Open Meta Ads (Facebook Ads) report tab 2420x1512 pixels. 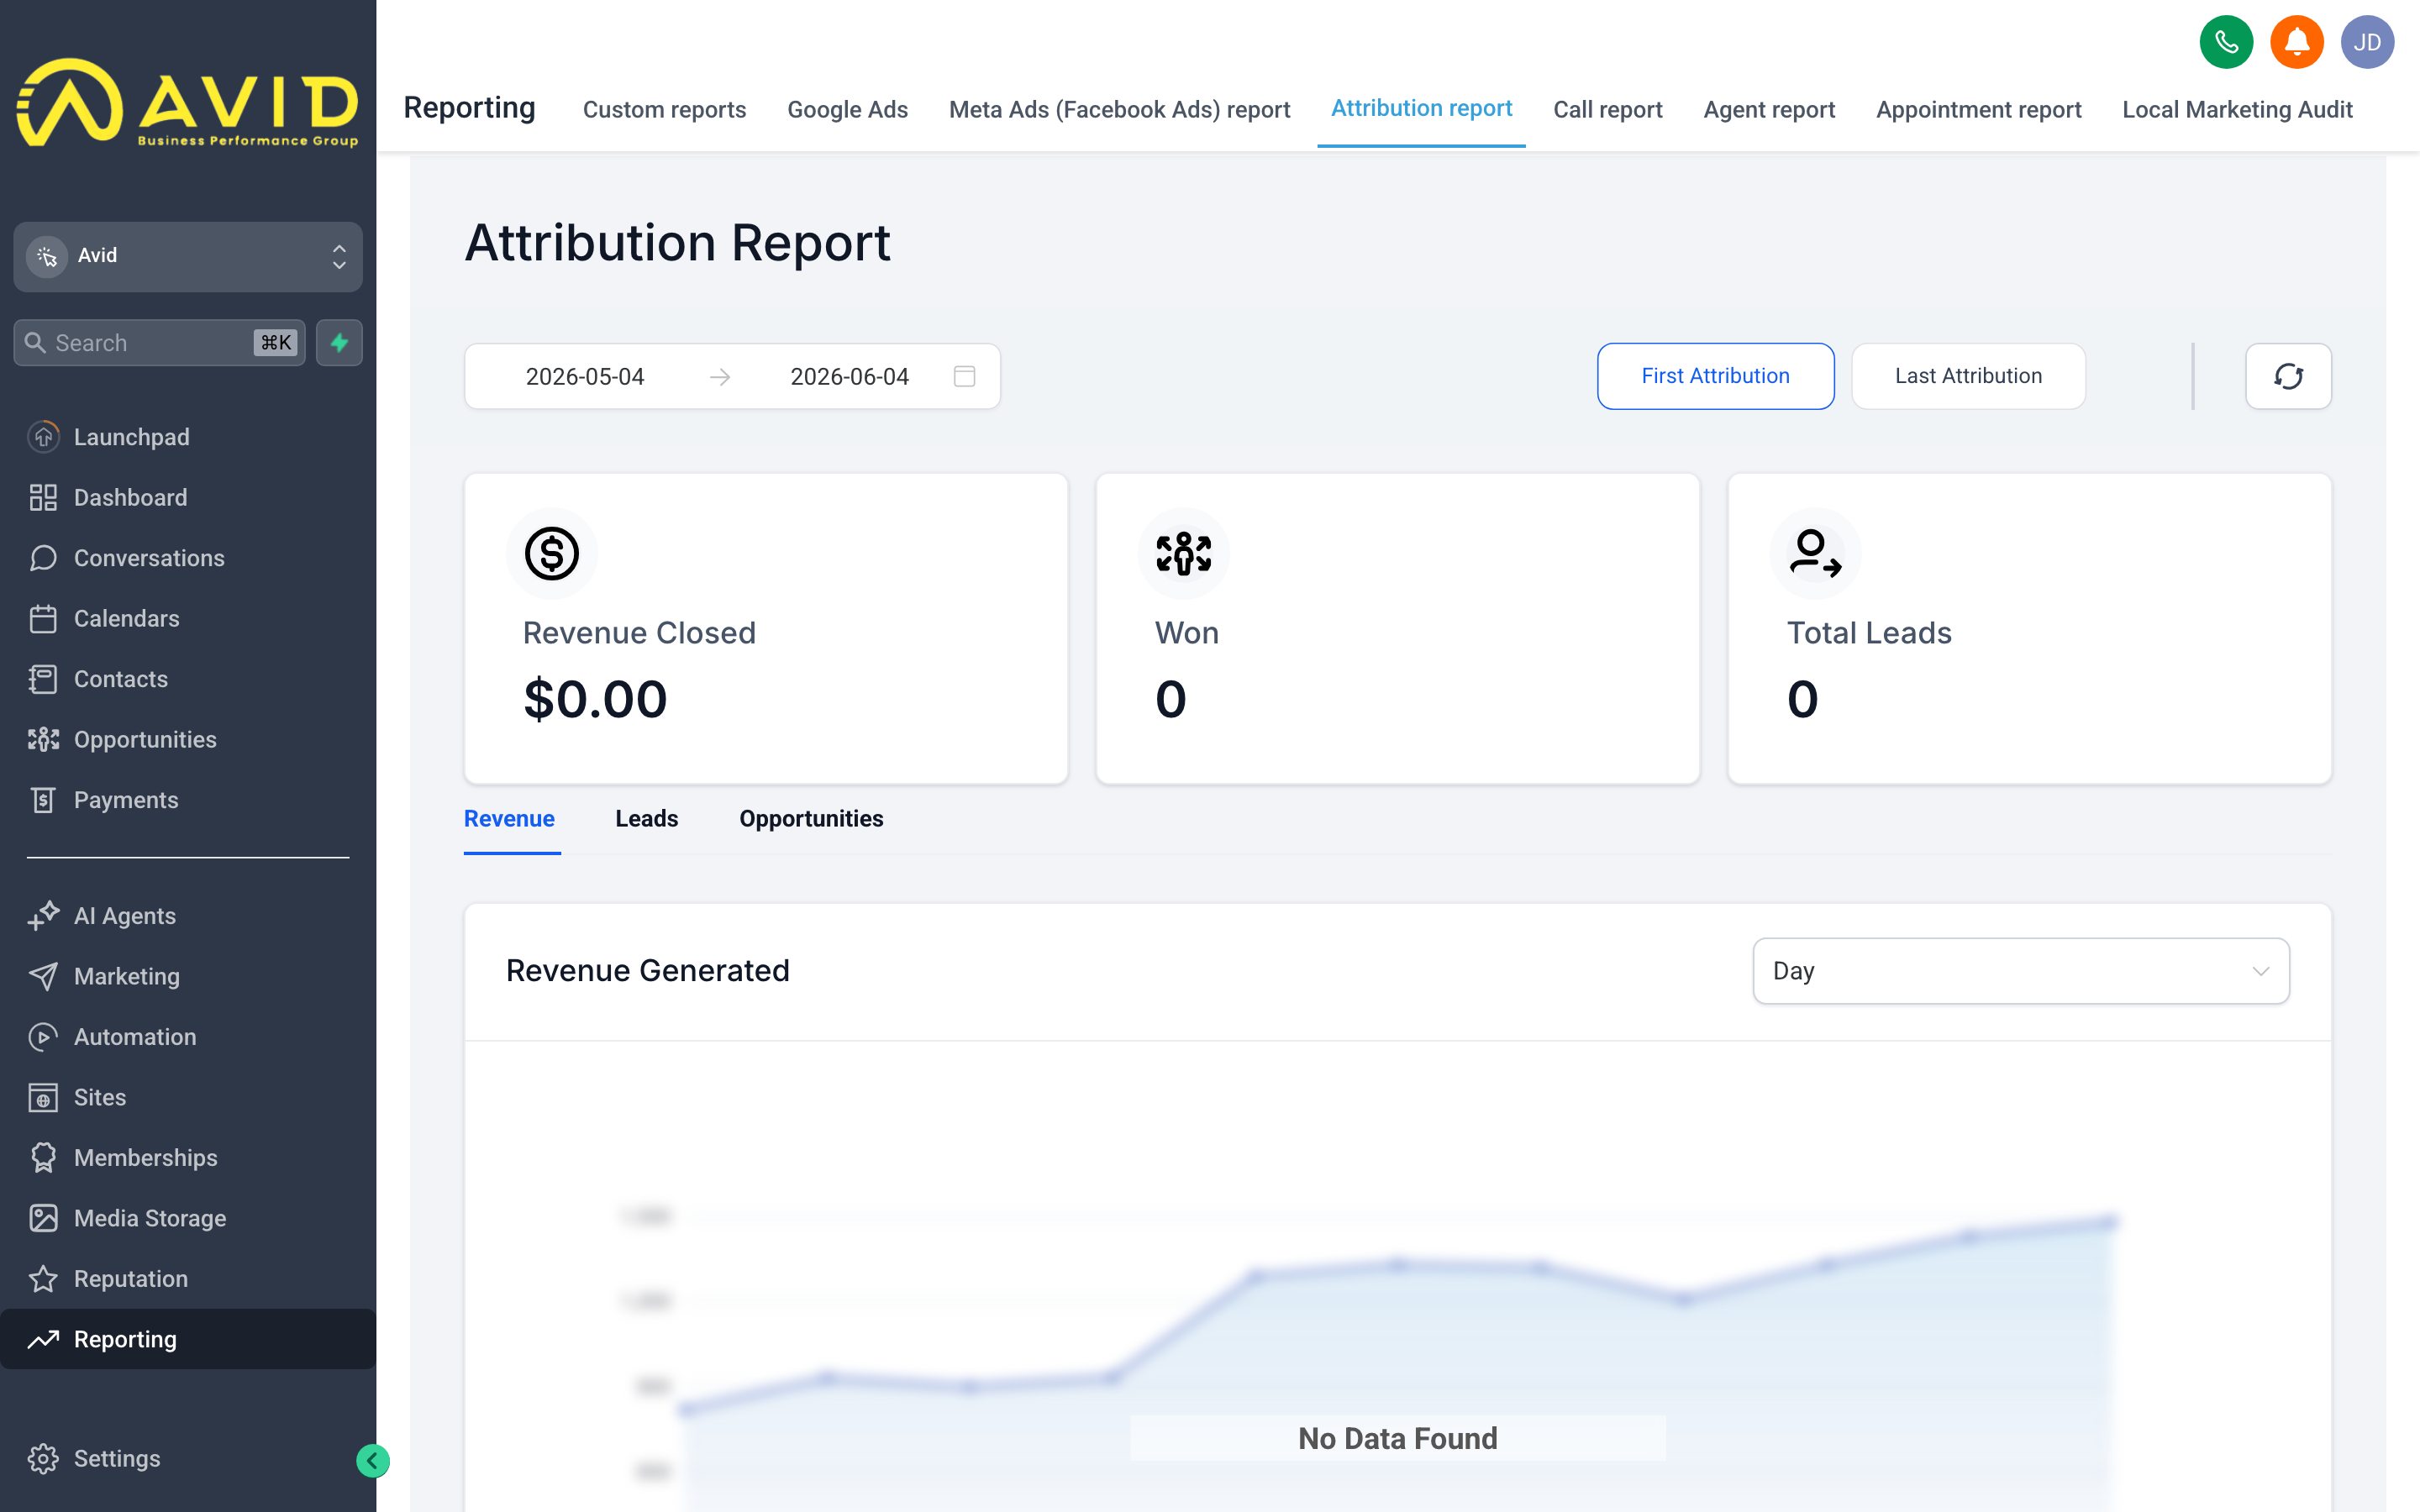coord(1119,109)
